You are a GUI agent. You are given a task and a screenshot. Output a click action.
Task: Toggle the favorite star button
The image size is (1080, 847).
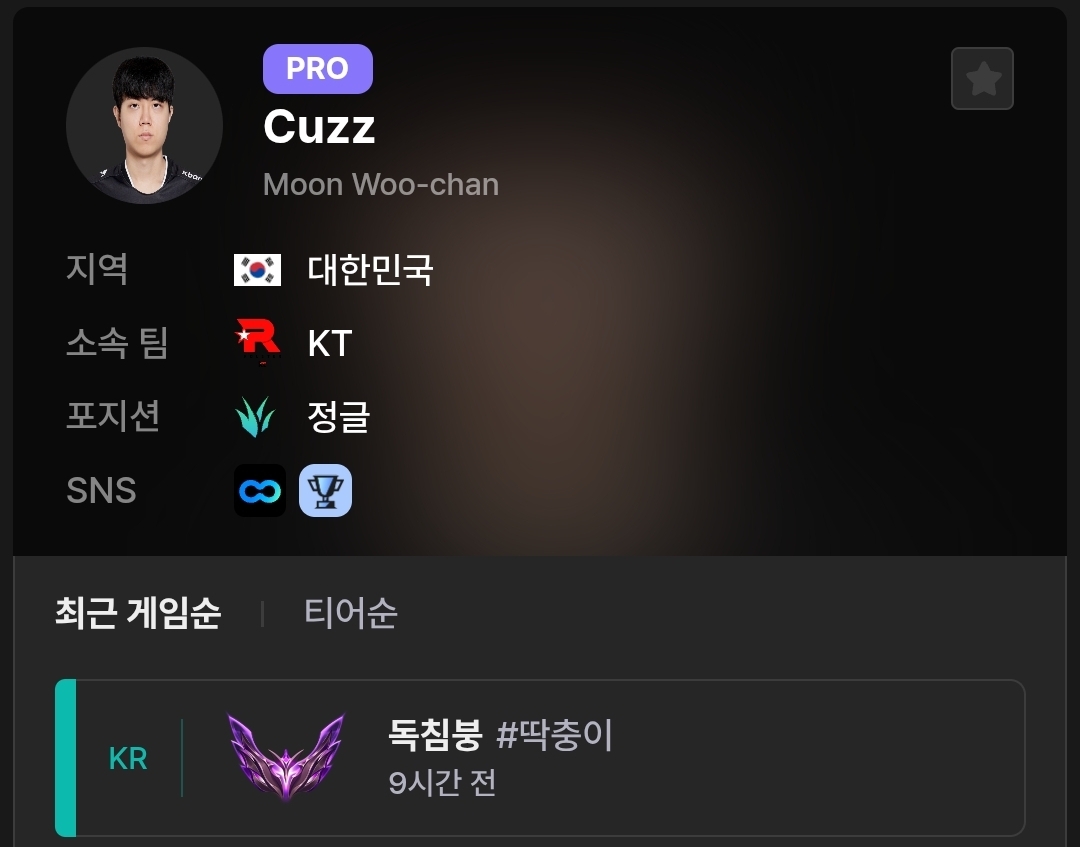[x=982, y=79]
